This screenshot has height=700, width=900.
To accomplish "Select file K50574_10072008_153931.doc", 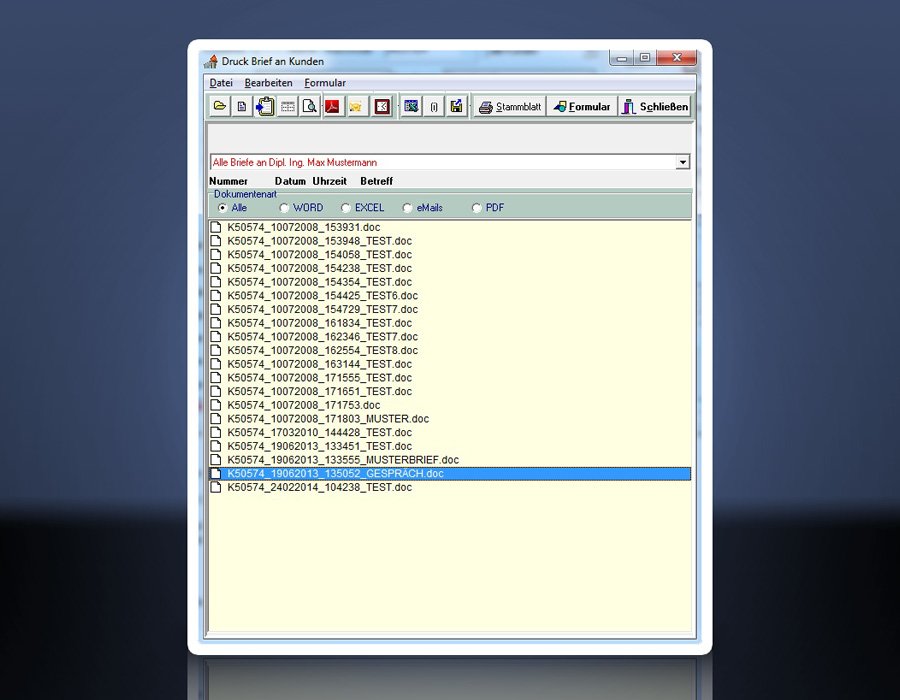I will click(x=304, y=227).
